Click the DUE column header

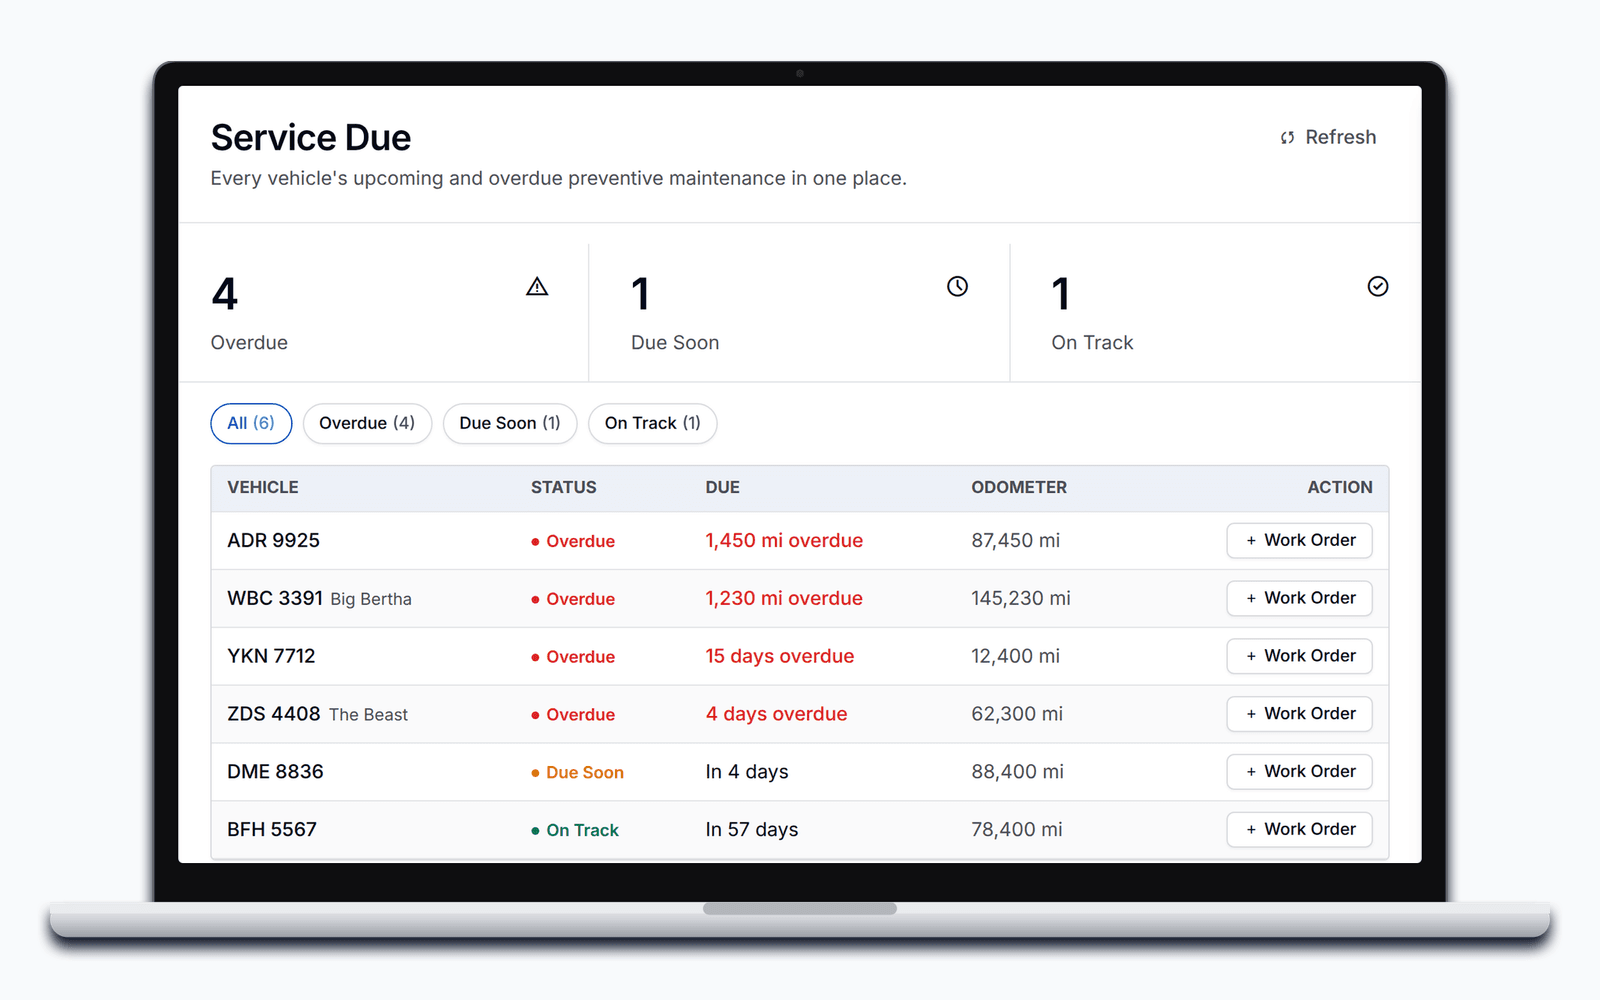(x=723, y=488)
